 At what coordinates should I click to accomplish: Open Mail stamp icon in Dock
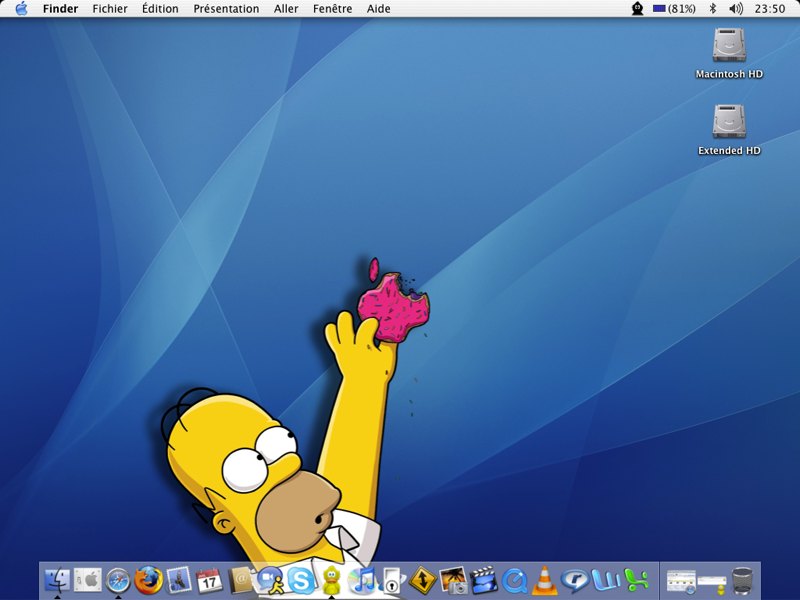[x=179, y=580]
